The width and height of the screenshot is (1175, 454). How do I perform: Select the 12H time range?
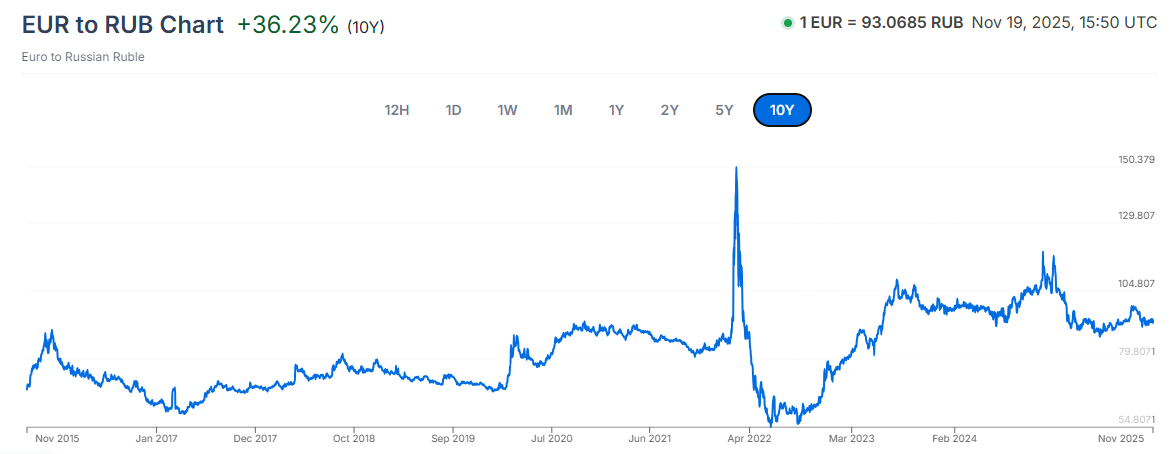click(397, 110)
